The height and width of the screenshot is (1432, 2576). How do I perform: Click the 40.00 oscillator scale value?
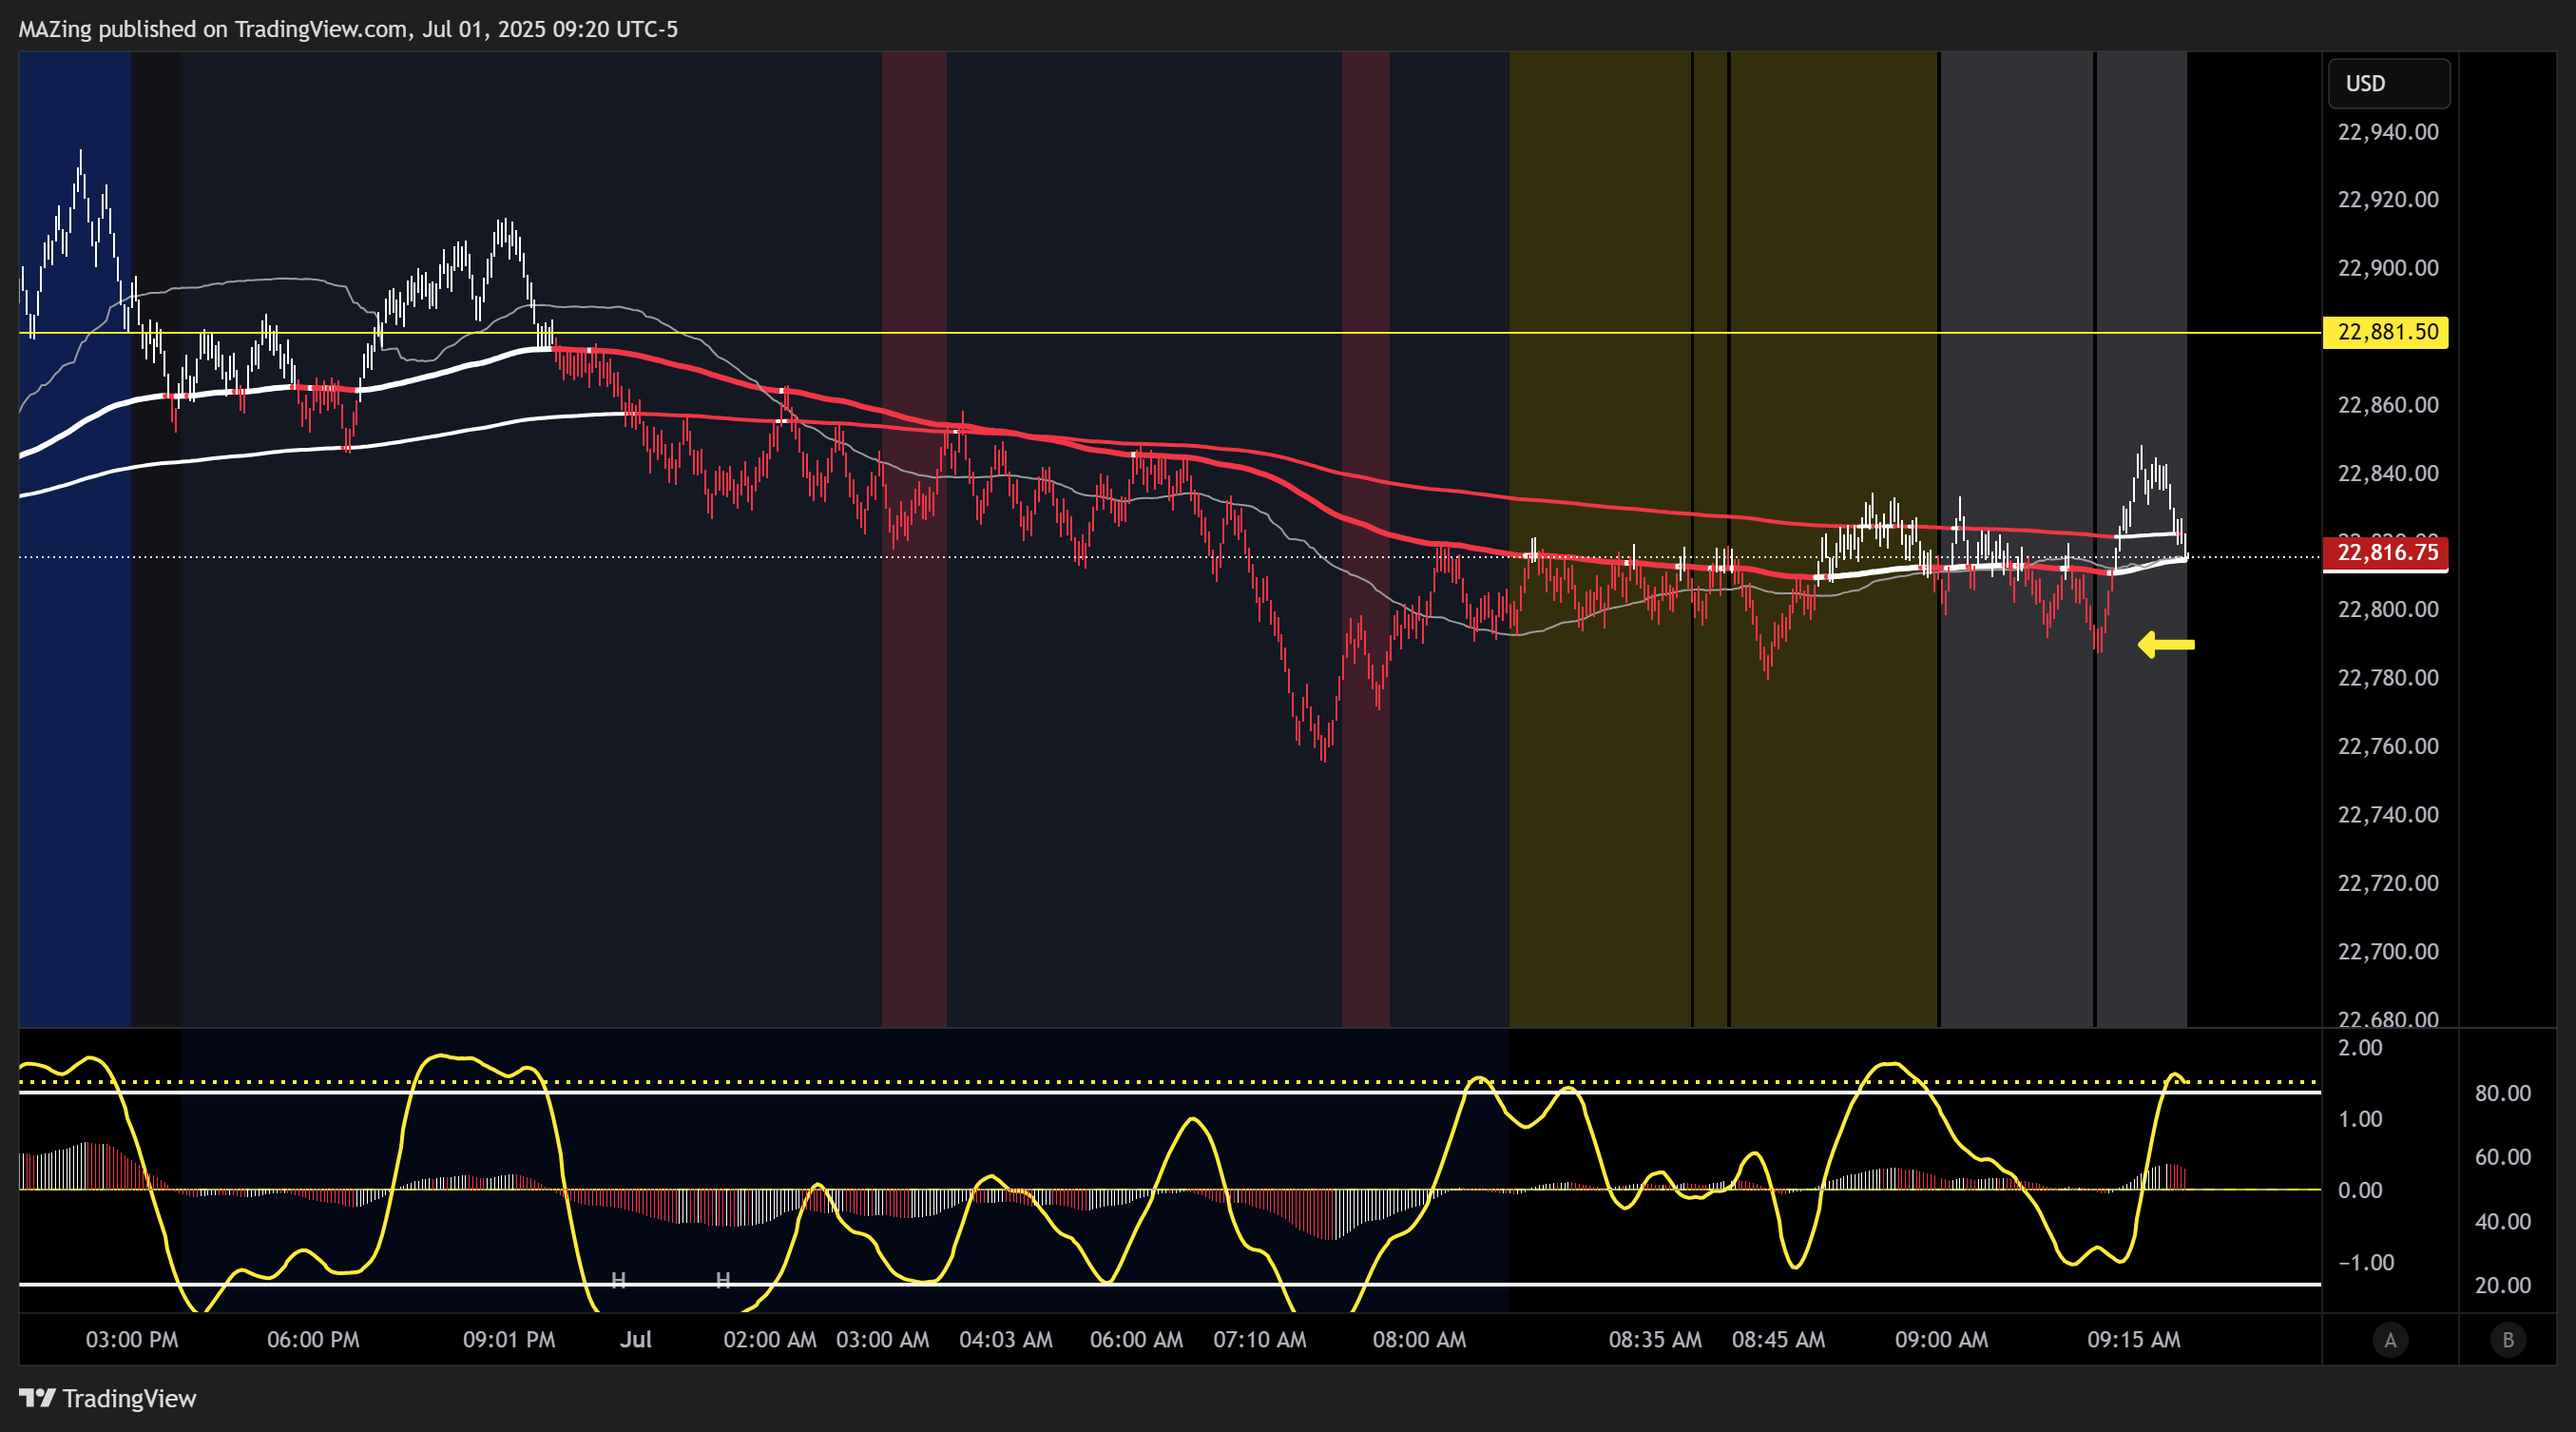[x=2503, y=1222]
